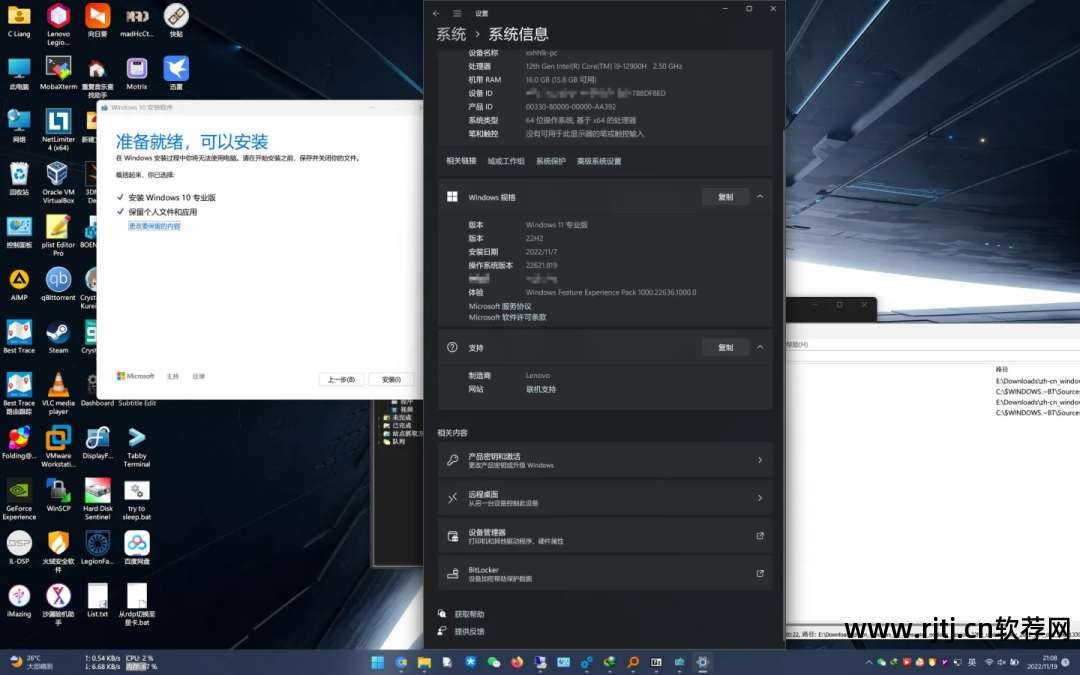
Task: Select 域或工作组 related link
Action: tap(506, 161)
